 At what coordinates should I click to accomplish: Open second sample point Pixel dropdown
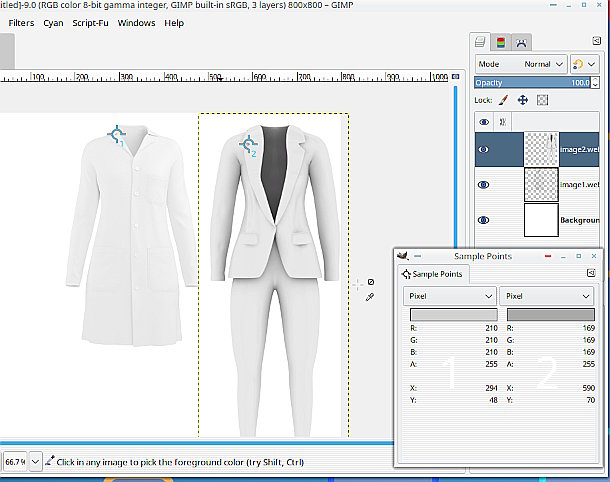point(547,296)
